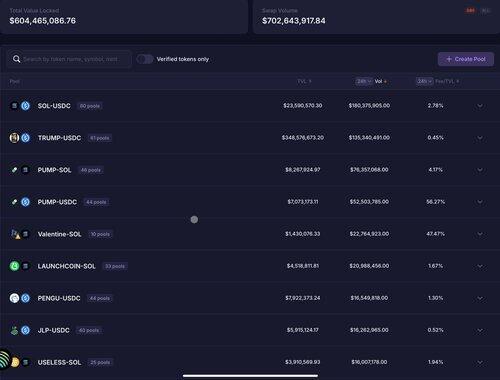This screenshot has height=380, width=500.
Task: Click the USDC icon in SOL-USDC row
Action: click(x=25, y=106)
